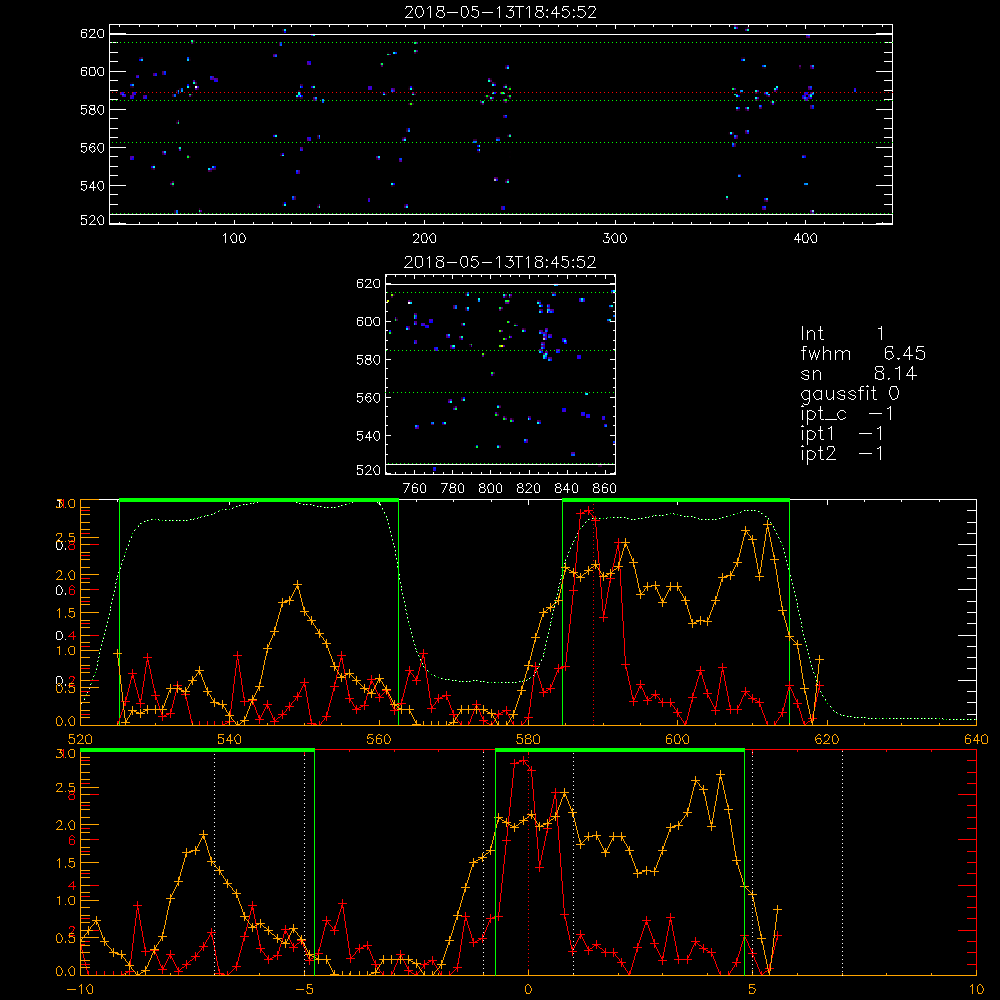The image size is (1000, 1000).
Task: Select the 'ipt_c -1' line
Action: click(x=848, y=414)
